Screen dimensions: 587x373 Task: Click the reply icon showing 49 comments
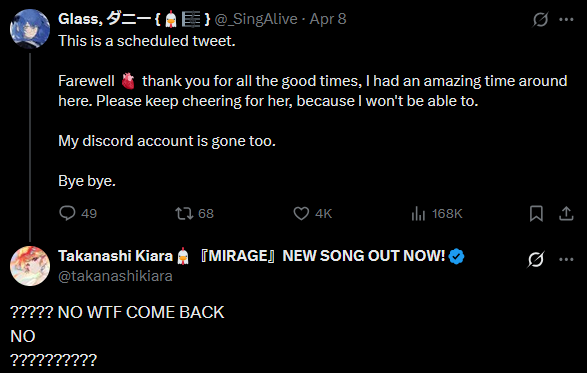(x=67, y=213)
